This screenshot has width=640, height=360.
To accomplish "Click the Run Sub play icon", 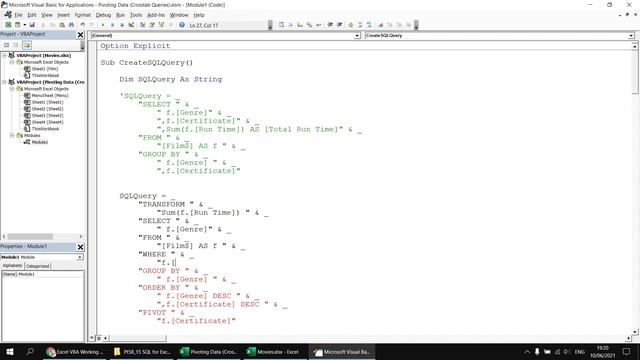I will (x=103, y=25).
